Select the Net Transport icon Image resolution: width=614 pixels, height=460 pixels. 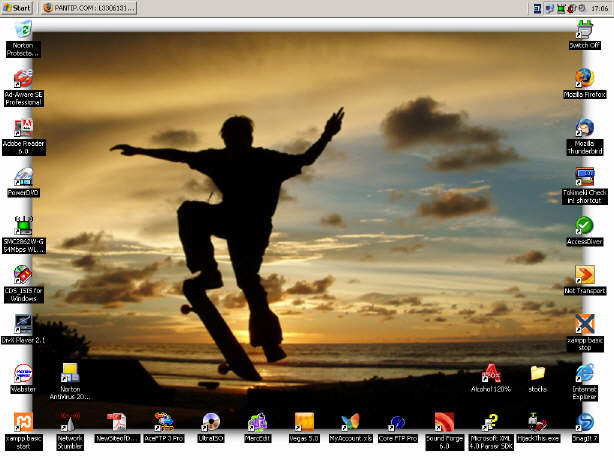click(585, 280)
